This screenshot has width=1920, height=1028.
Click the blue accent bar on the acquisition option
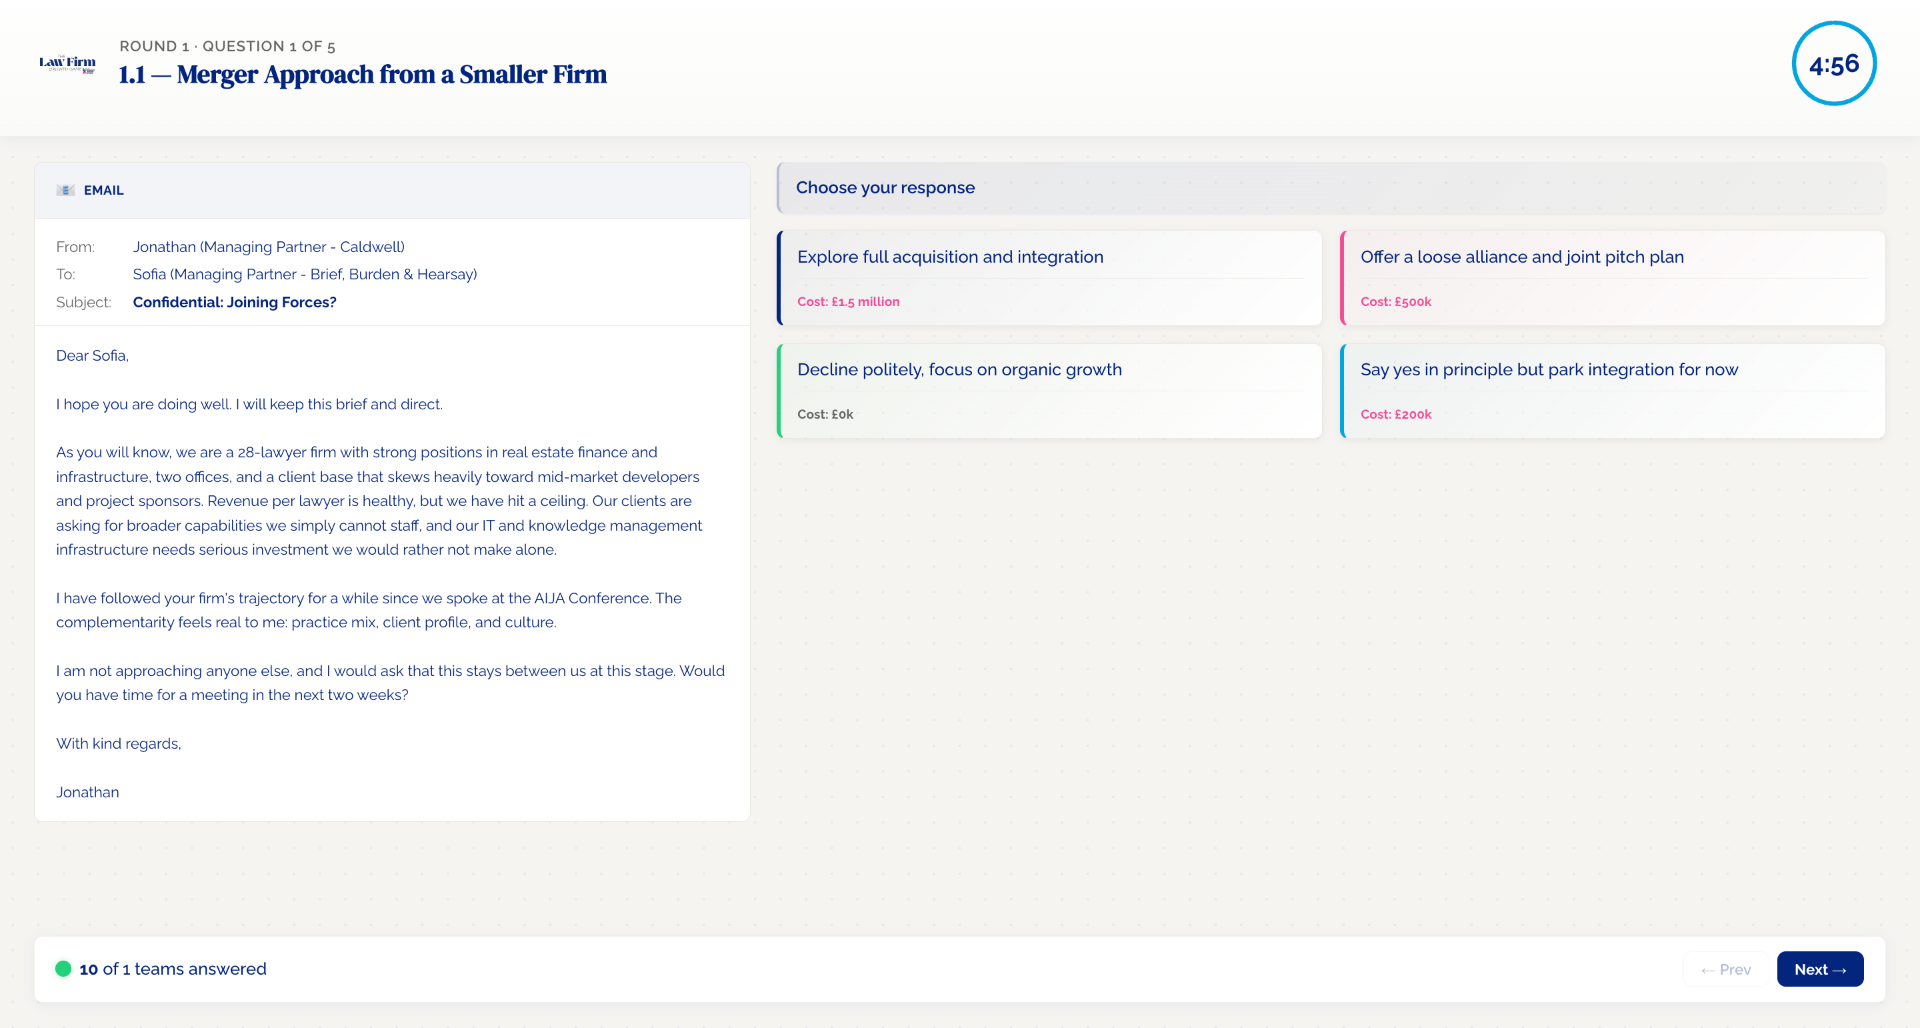pyautogui.click(x=779, y=278)
